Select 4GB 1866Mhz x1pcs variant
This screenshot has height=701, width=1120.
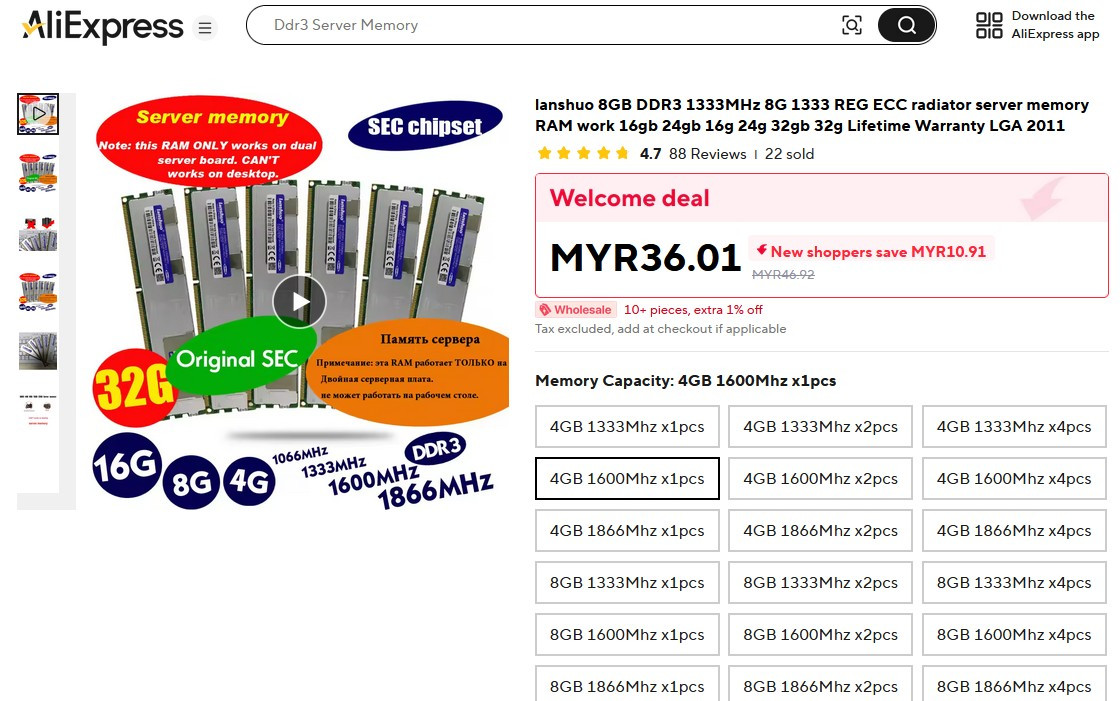point(627,531)
